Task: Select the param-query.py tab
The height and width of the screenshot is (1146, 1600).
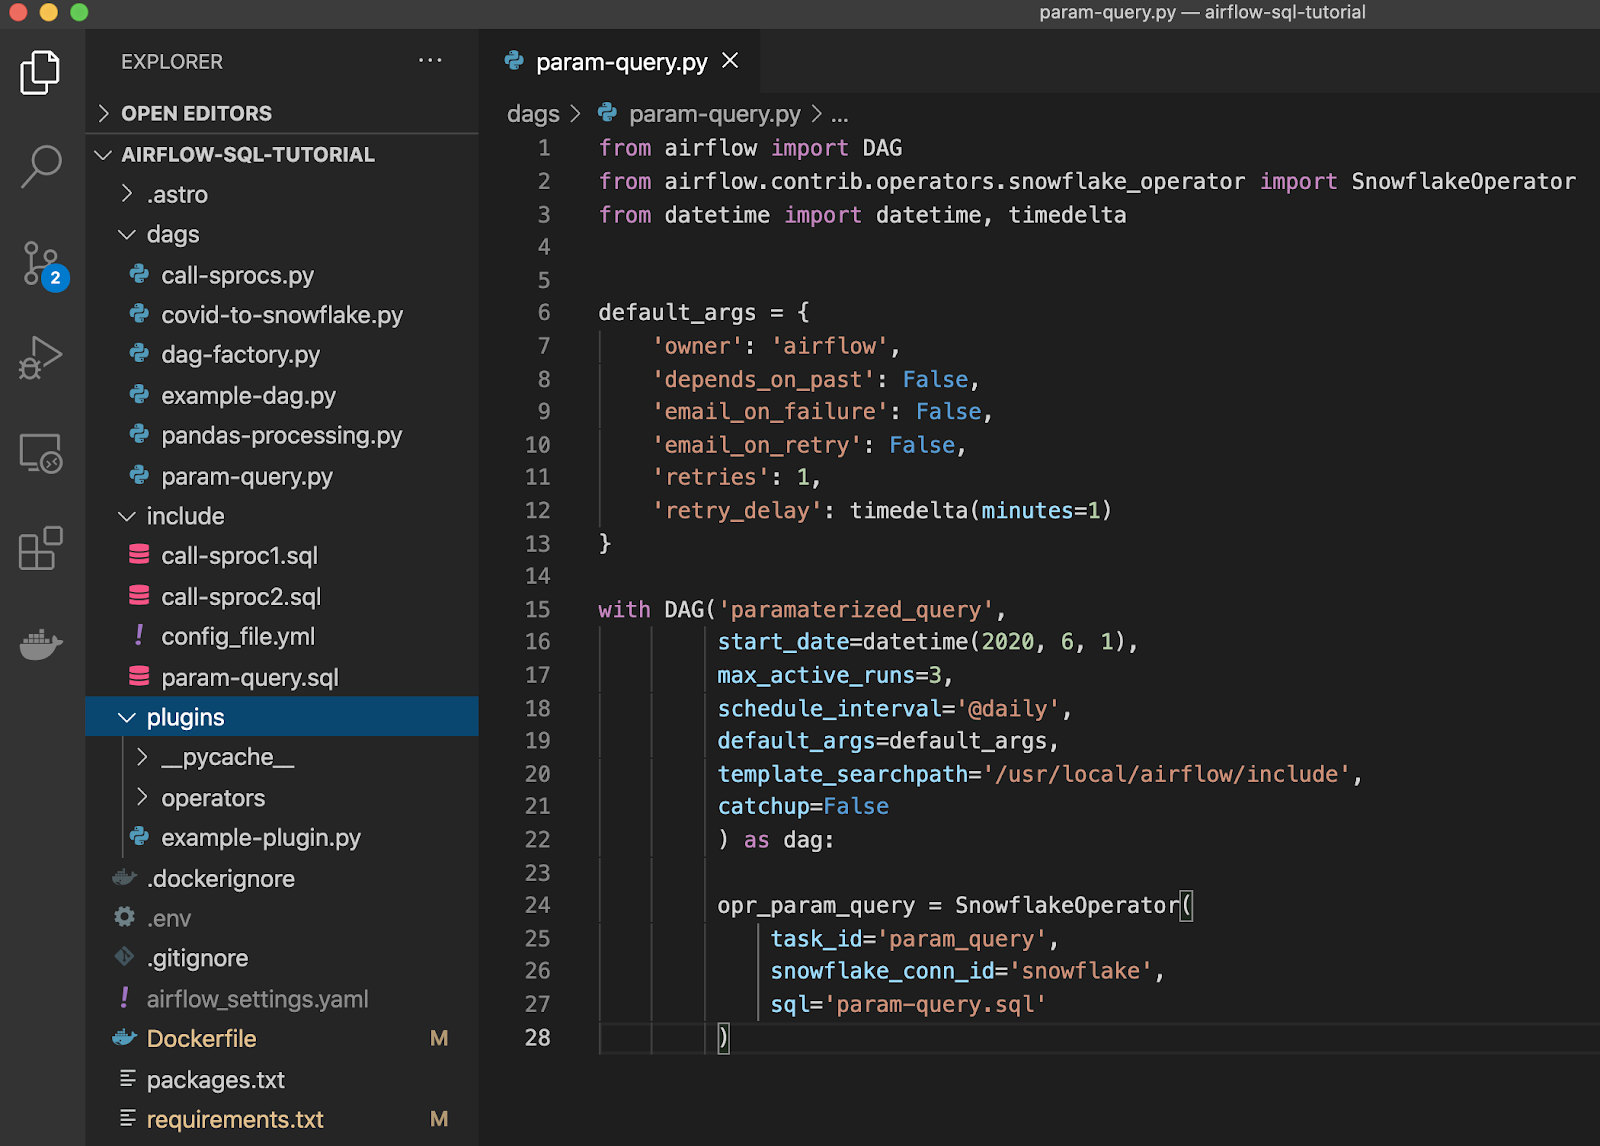Action: [x=620, y=62]
